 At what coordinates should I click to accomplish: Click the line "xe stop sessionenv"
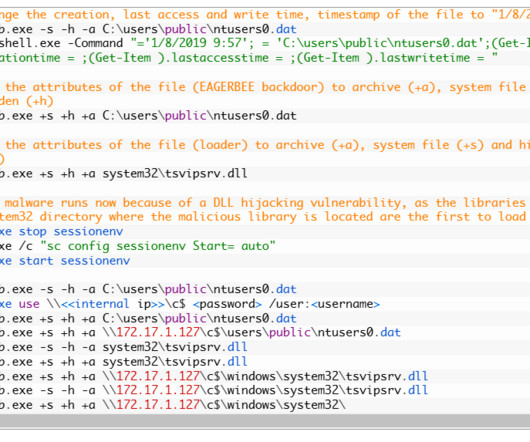(62, 232)
